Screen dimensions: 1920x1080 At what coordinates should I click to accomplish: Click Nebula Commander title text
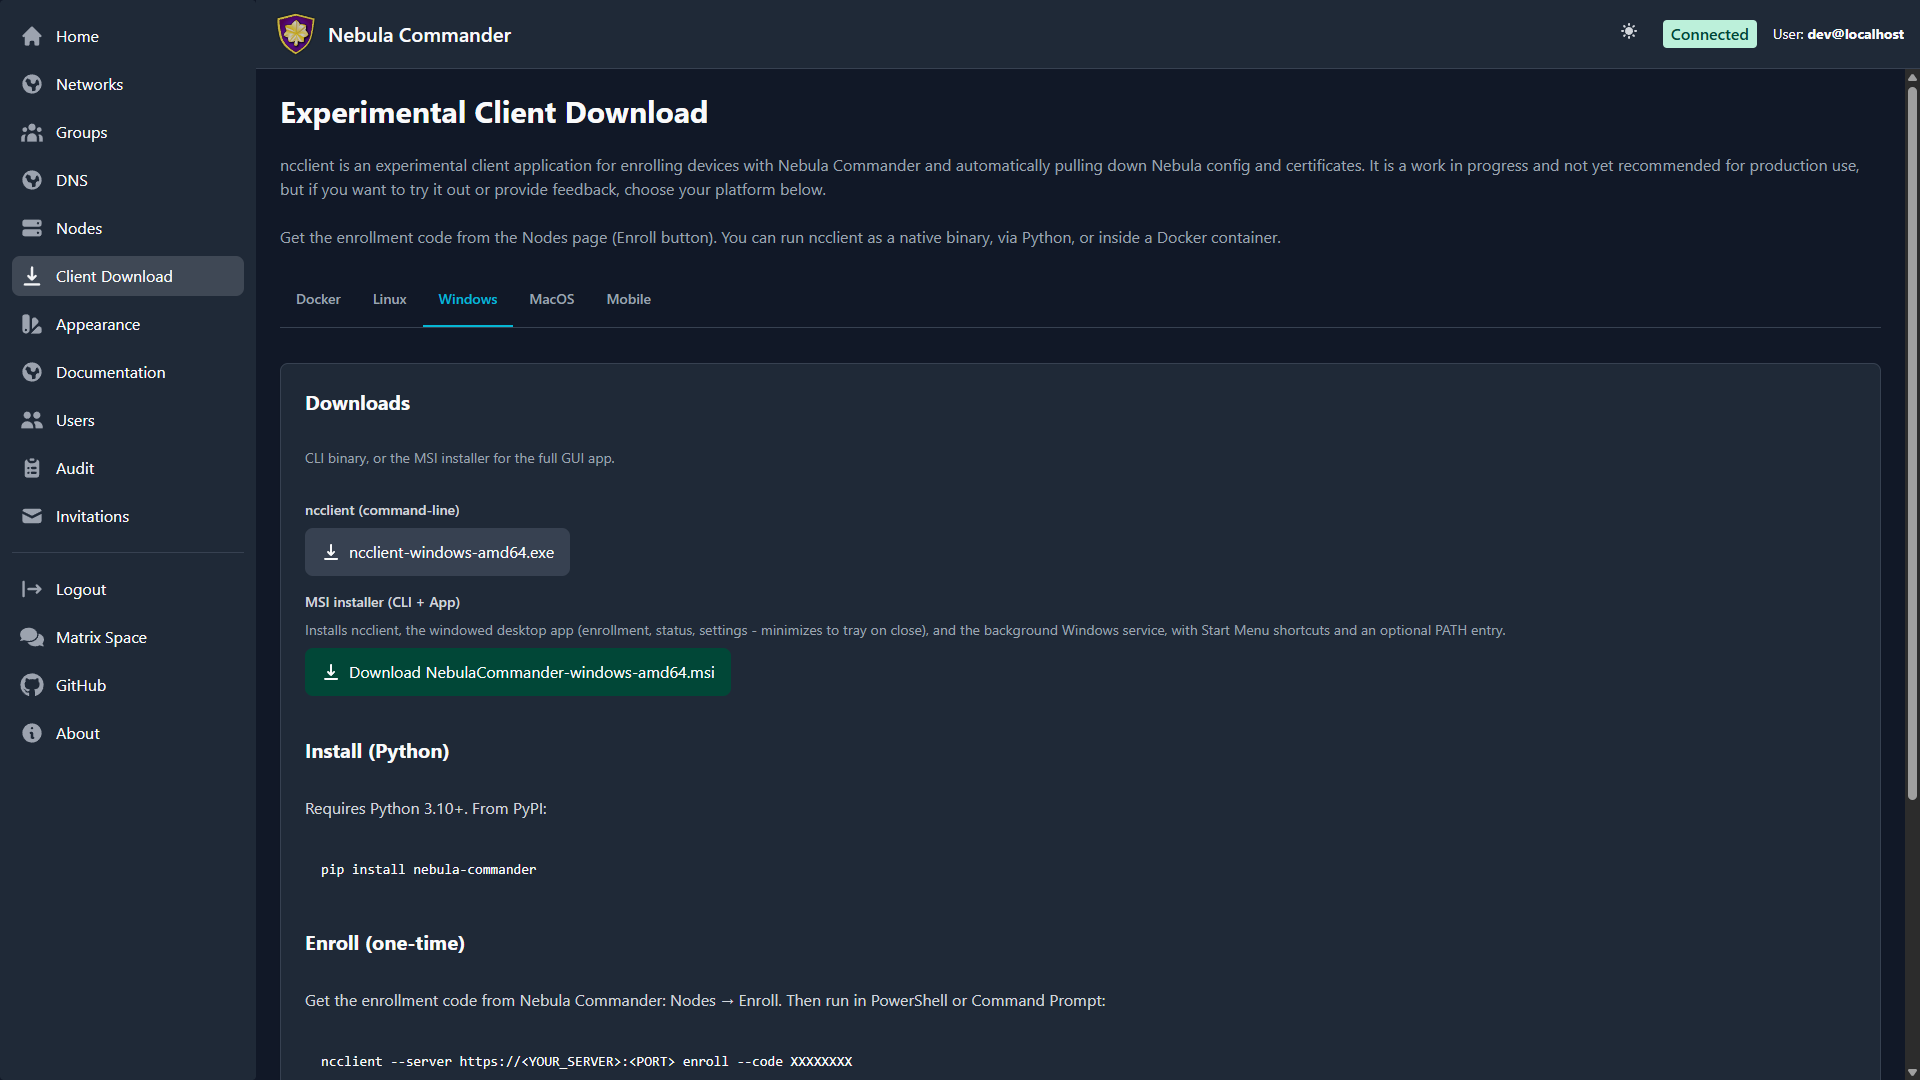coord(419,34)
